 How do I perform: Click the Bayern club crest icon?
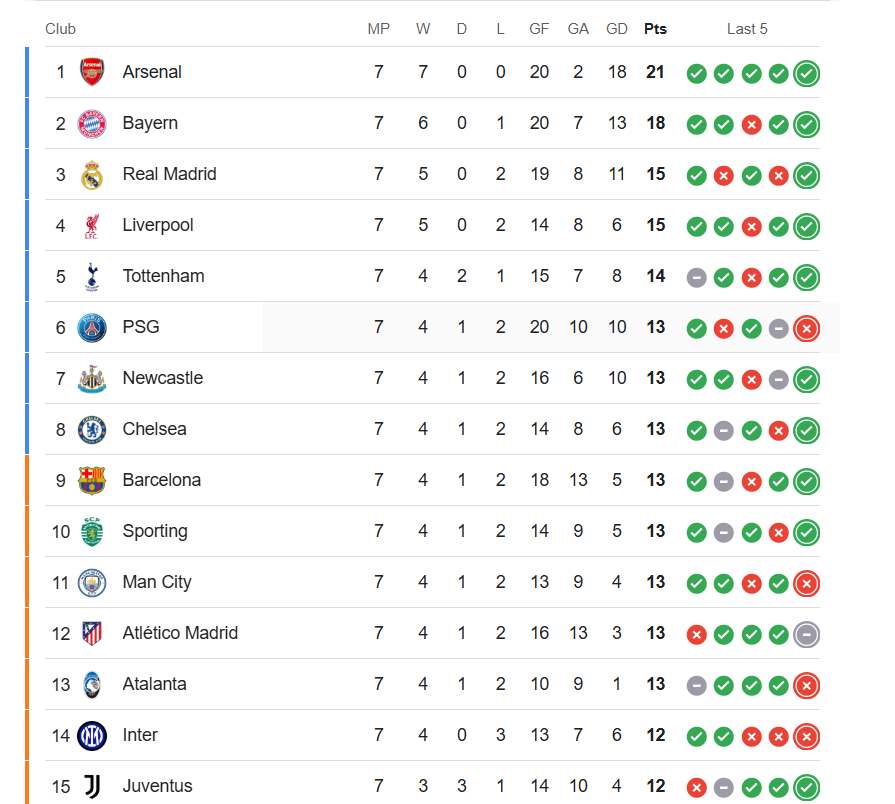coord(92,123)
